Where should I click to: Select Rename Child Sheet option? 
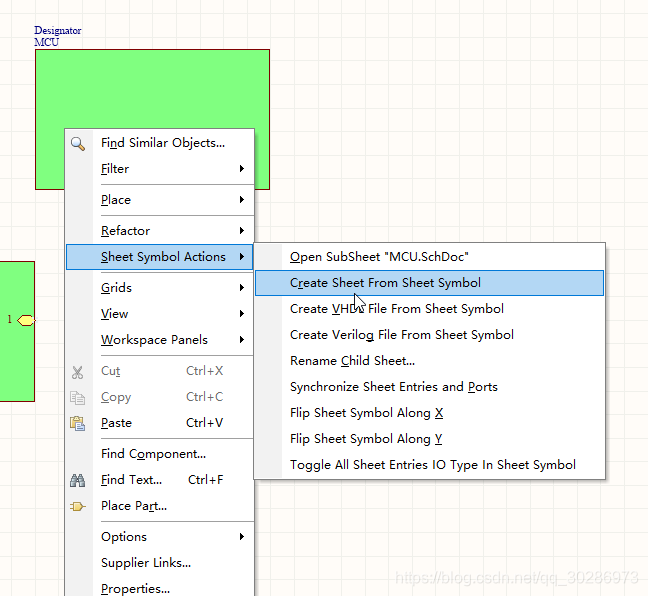[429, 361]
